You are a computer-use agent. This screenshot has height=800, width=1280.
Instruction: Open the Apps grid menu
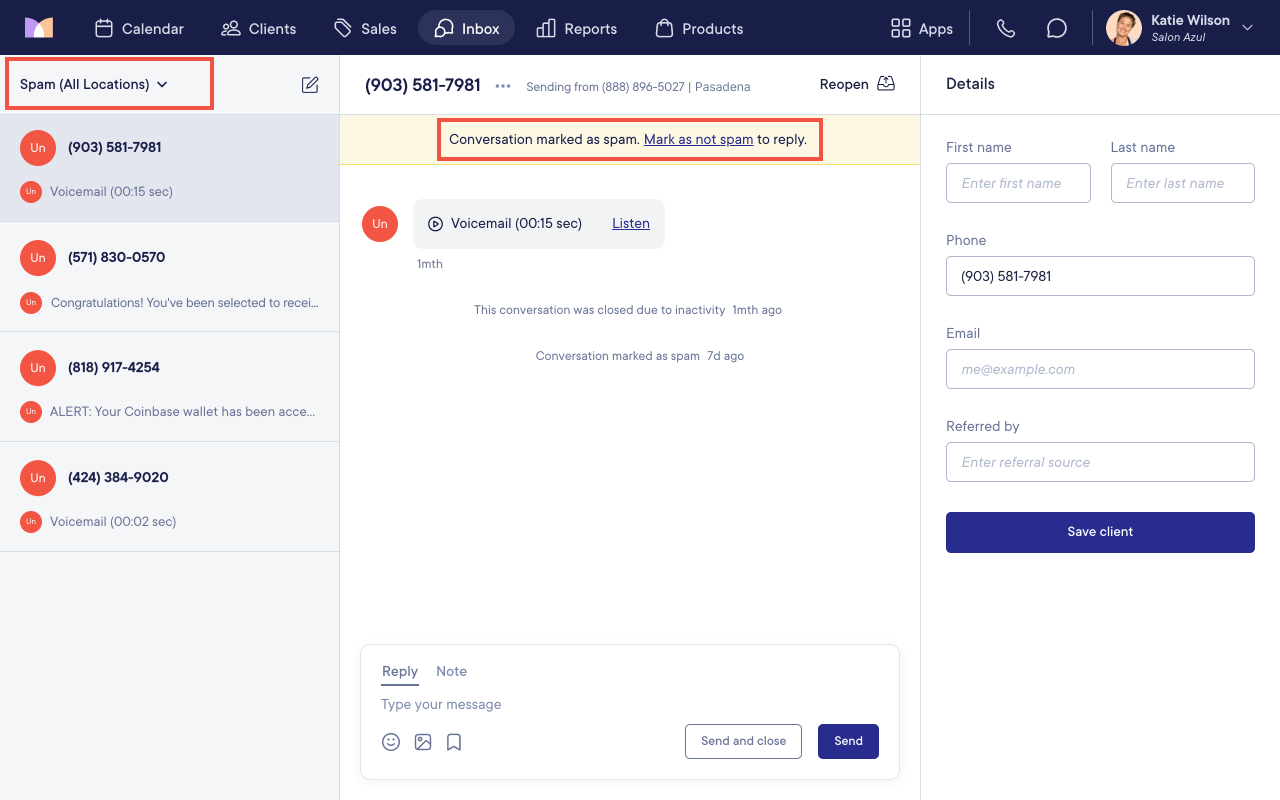(x=921, y=29)
